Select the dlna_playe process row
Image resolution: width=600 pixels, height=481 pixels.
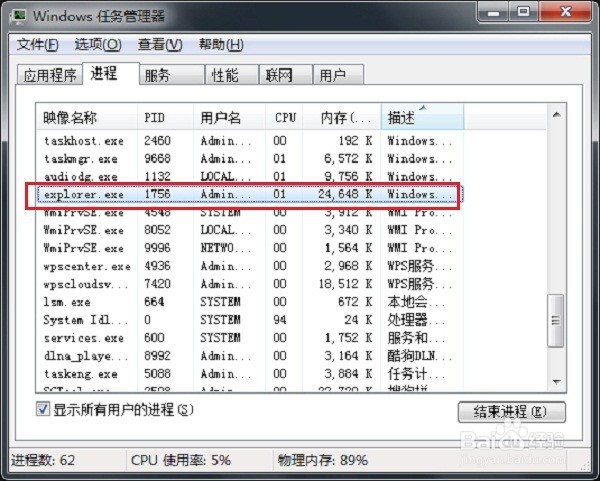pyautogui.click(x=249, y=356)
